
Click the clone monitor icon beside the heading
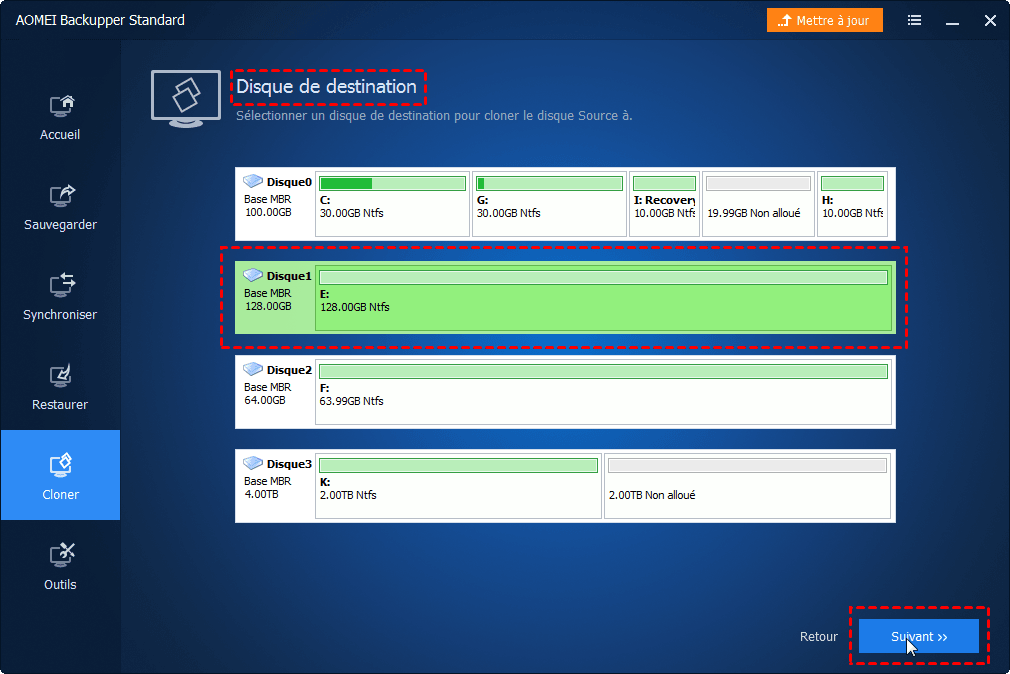tap(186, 99)
